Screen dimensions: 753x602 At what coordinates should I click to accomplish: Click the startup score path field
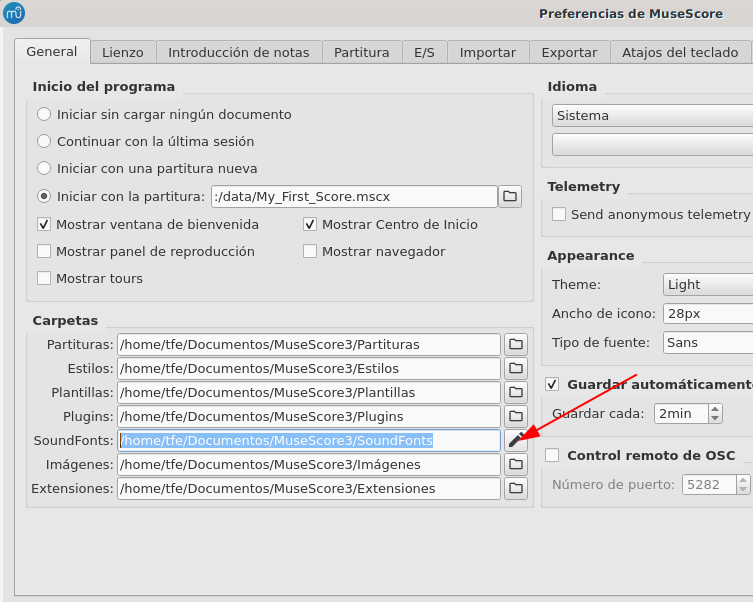(354, 197)
